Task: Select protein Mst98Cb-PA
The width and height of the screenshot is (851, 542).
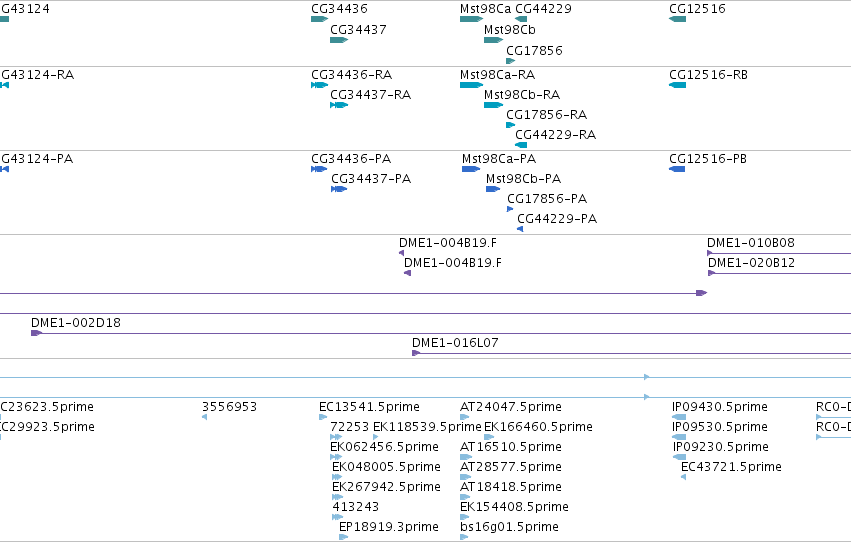Action: point(523,179)
